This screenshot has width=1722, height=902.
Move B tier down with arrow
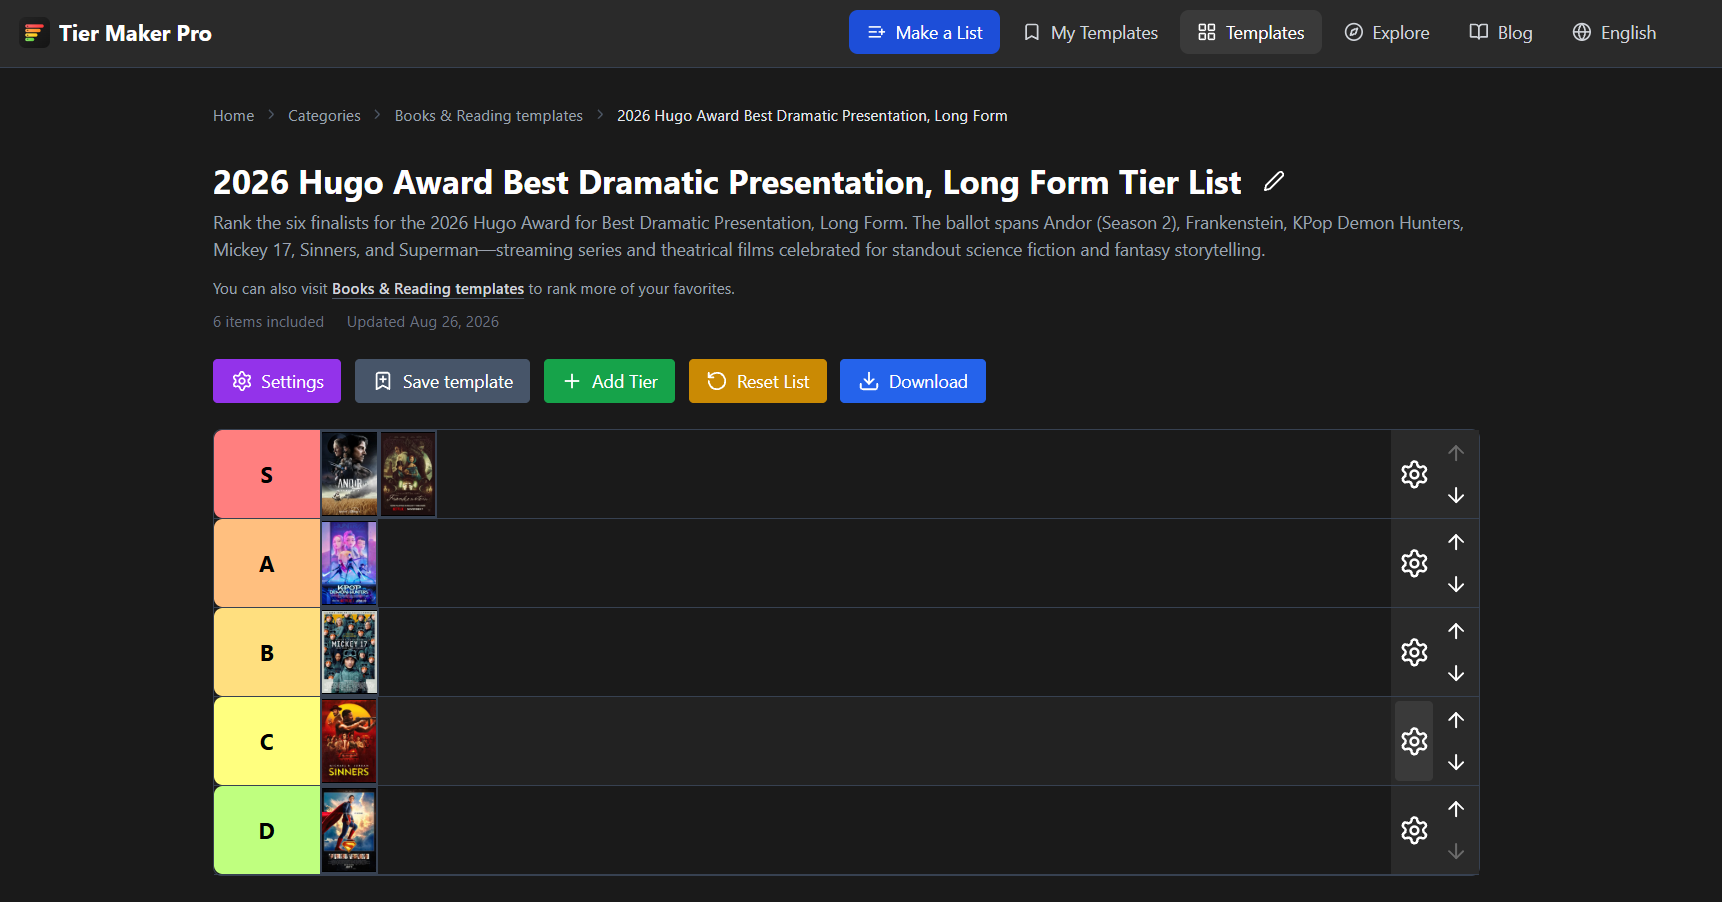coord(1456,673)
